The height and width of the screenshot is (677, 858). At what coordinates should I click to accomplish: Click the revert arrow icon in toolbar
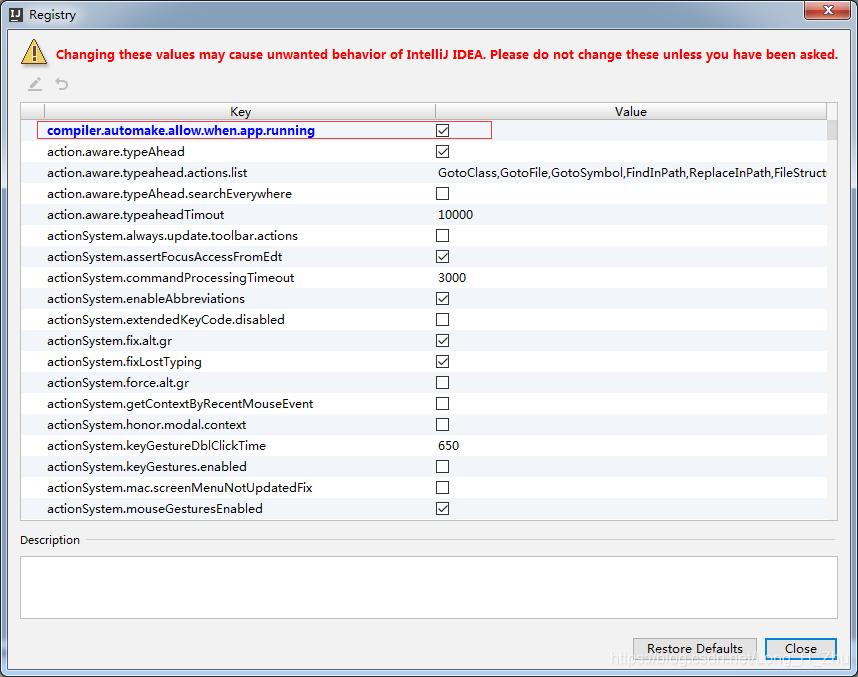click(x=62, y=84)
